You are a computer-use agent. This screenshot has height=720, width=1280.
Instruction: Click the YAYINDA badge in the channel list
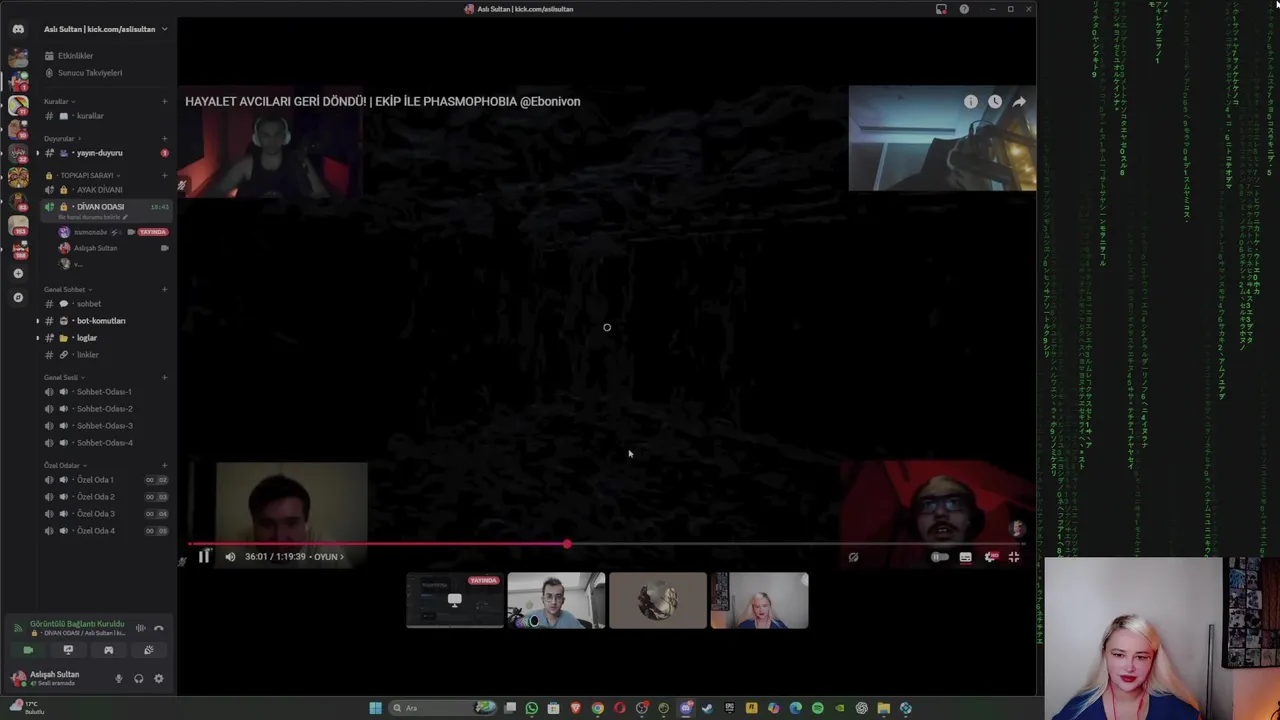coord(152,232)
